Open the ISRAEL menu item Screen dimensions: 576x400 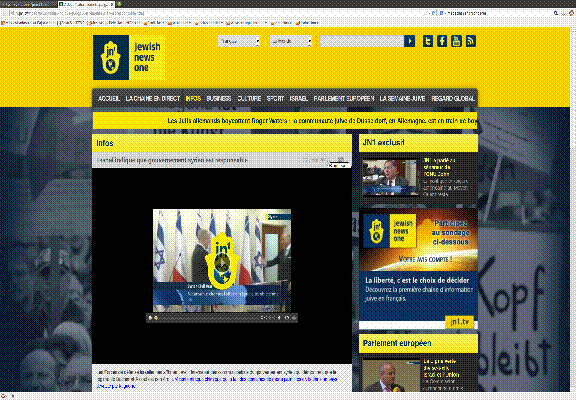click(299, 98)
